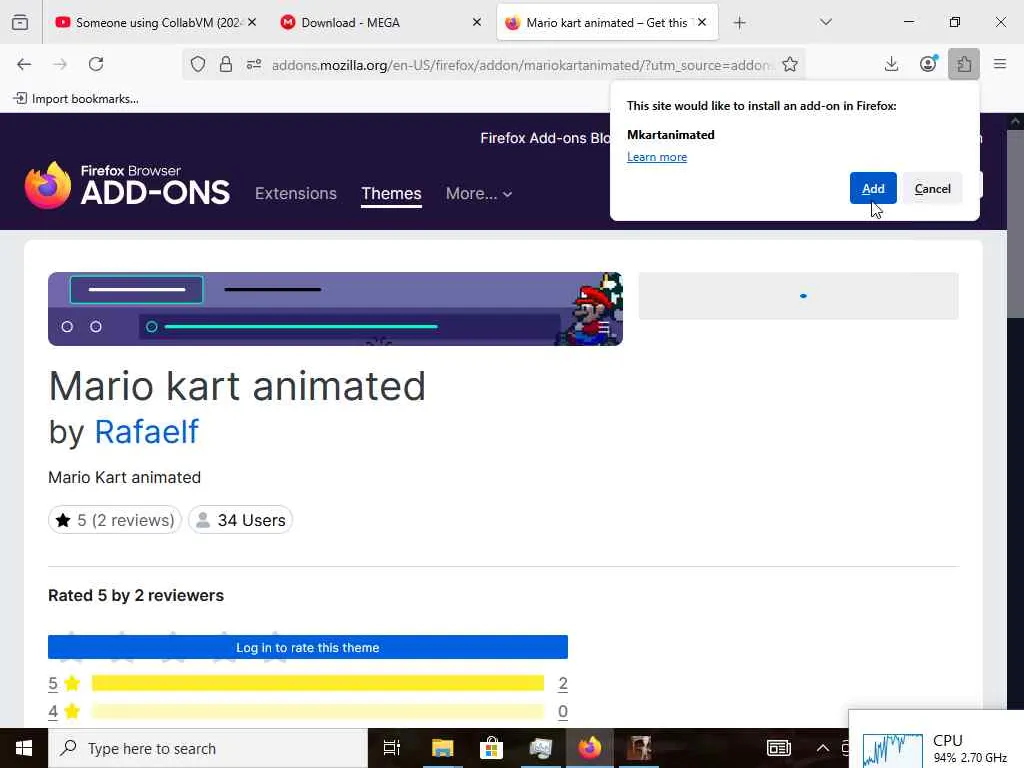The width and height of the screenshot is (1024, 768).
Task: Click the Firefox icon on the taskbar
Action: (589, 748)
